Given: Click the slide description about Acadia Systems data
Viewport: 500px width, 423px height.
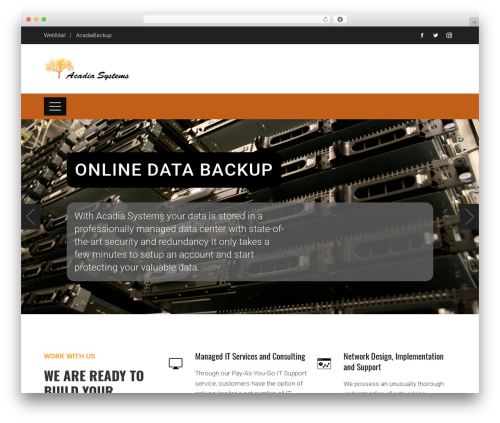Looking at the screenshot, I should (x=179, y=242).
